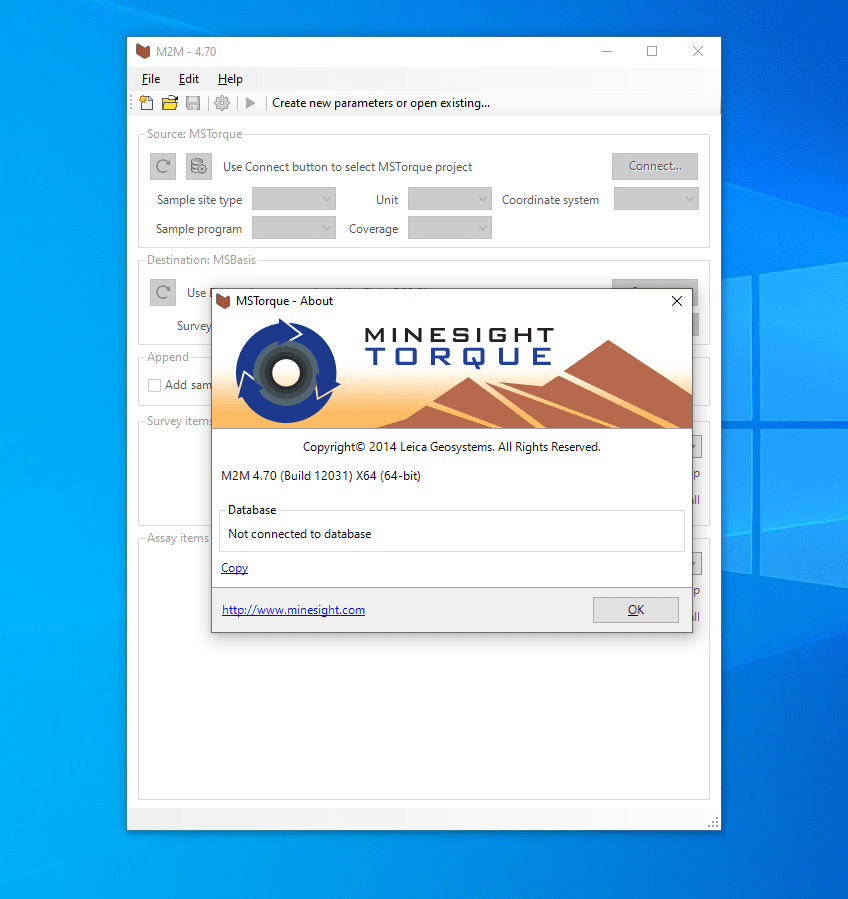848x899 pixels.
Task: Click the Source MSTorque refresh icon
Action: (x=163, y=167)
